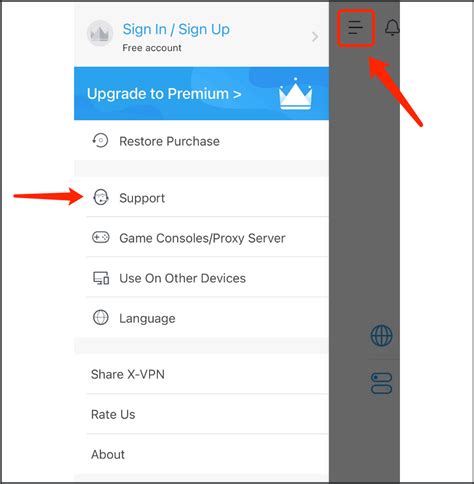Tap the notification bell icon

[x=392, y=27]
